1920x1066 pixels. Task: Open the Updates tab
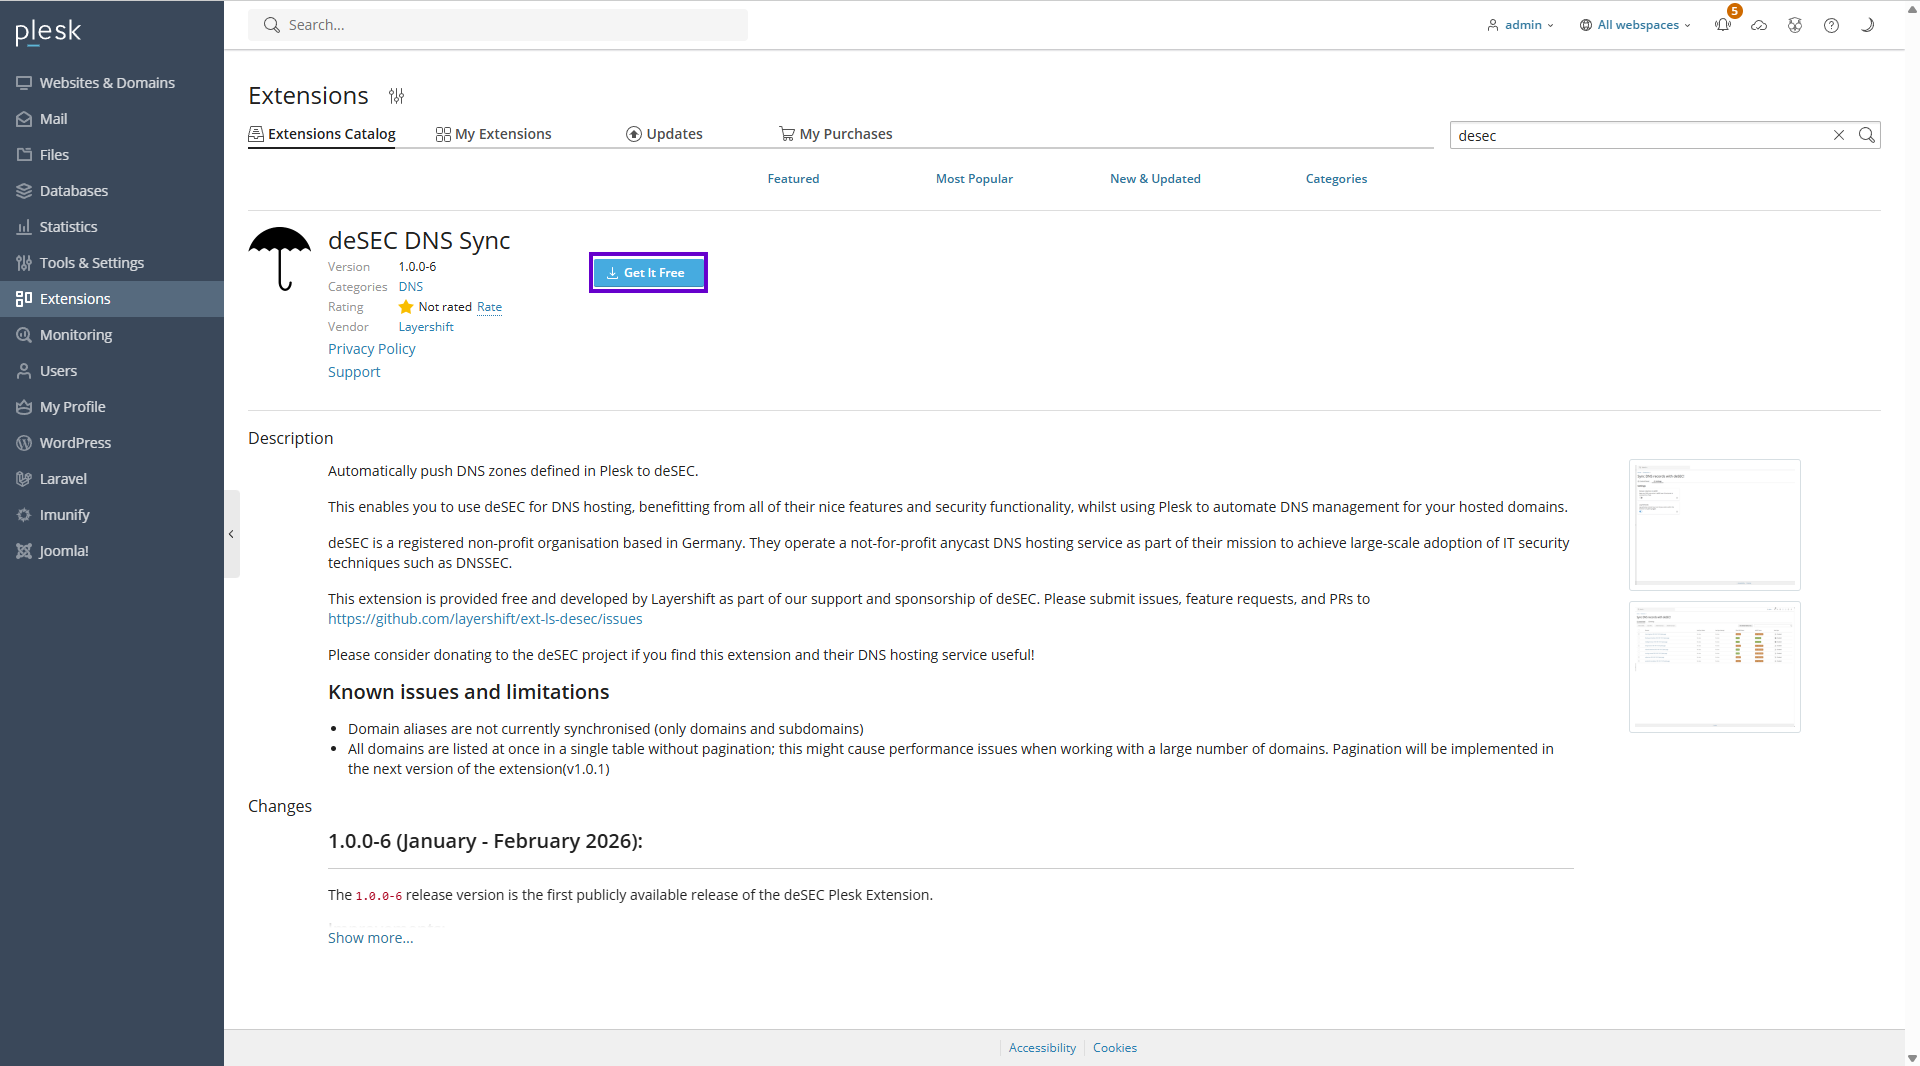pos(664,134)
